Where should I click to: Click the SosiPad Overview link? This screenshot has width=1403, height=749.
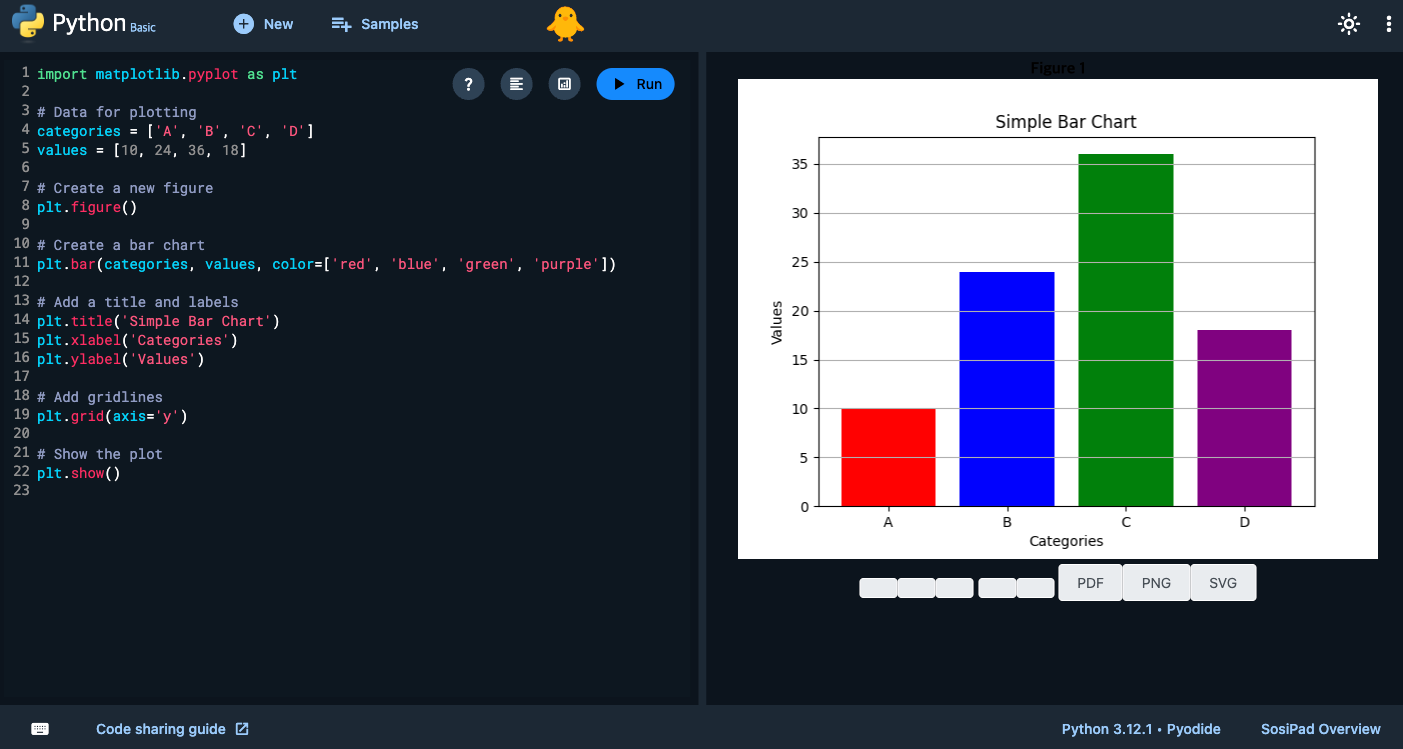click(x=1320, y=729)
